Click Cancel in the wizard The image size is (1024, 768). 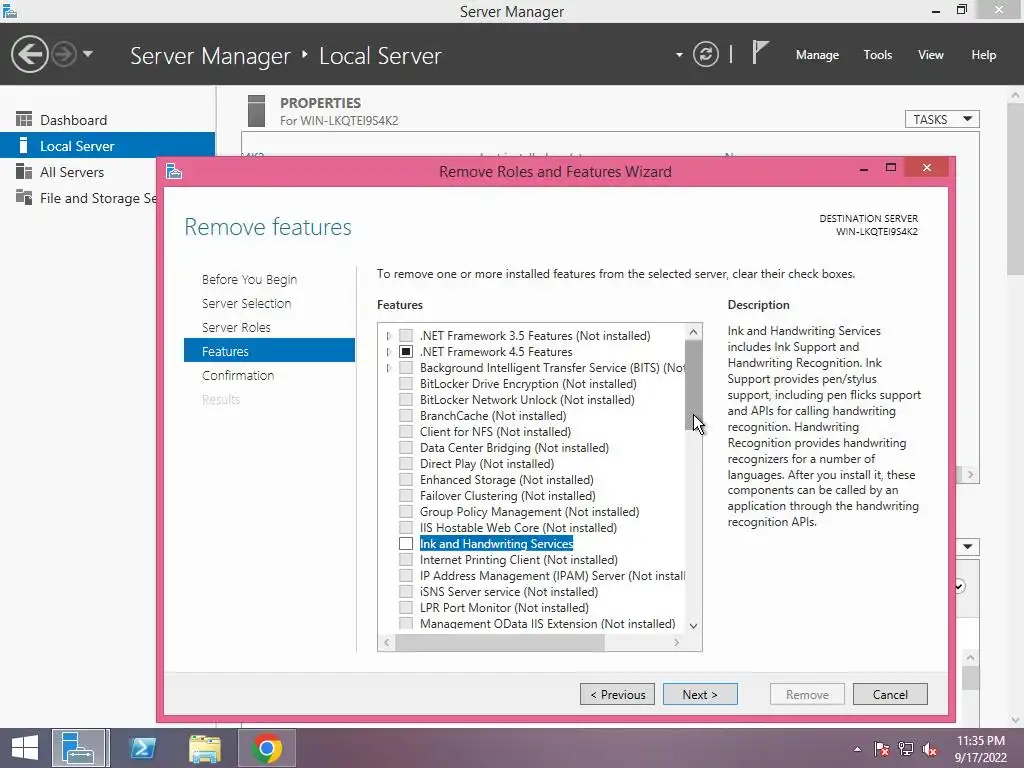pos(889,694)
